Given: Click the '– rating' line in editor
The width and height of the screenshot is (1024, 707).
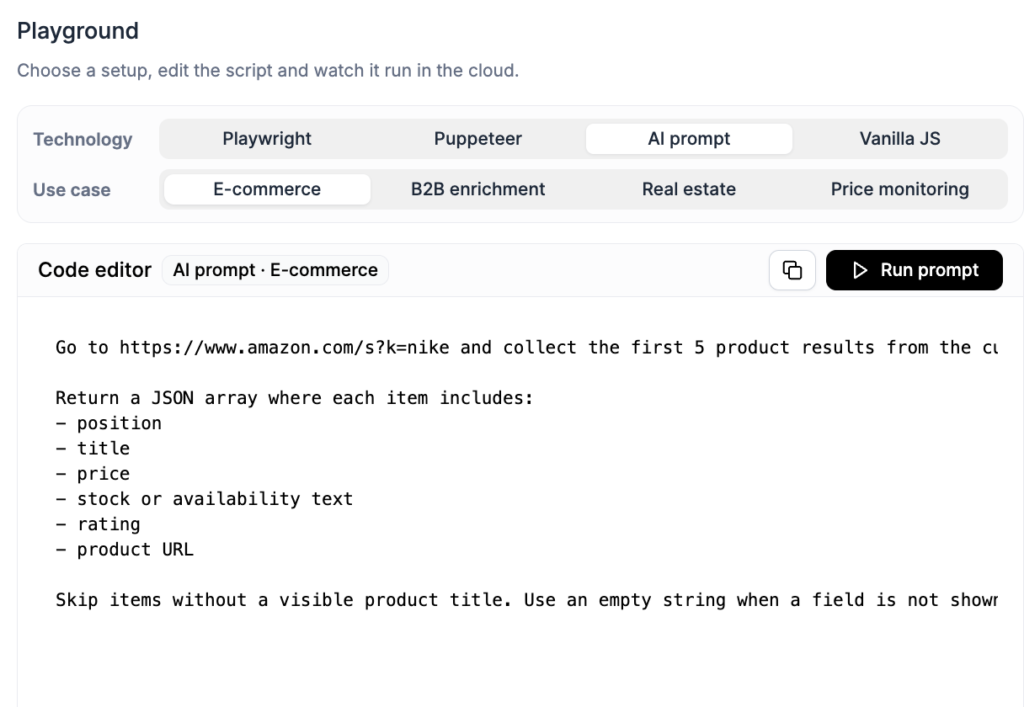Looking at the screenshot, I should [x=98, y=524].
